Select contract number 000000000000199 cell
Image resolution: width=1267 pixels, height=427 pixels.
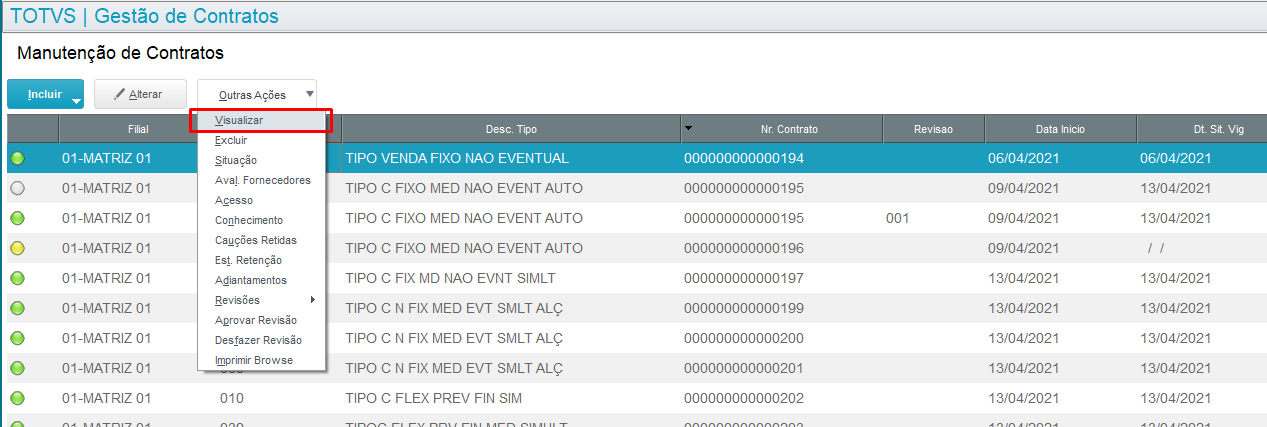tap(744, 308)
